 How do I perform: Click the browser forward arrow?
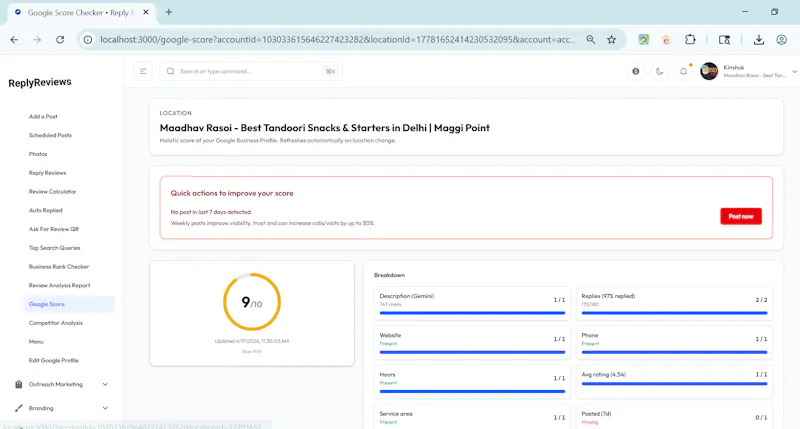click(37, 39)
